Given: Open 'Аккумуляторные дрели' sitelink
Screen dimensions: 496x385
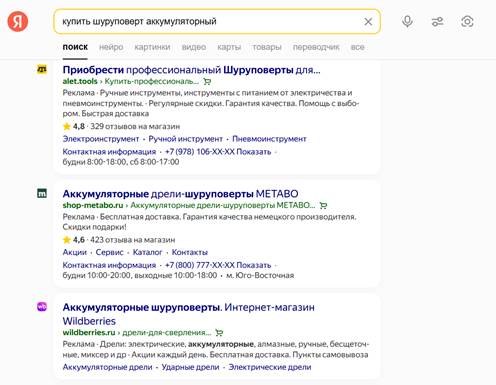Looking at the screenshot, I should (107, 367).
